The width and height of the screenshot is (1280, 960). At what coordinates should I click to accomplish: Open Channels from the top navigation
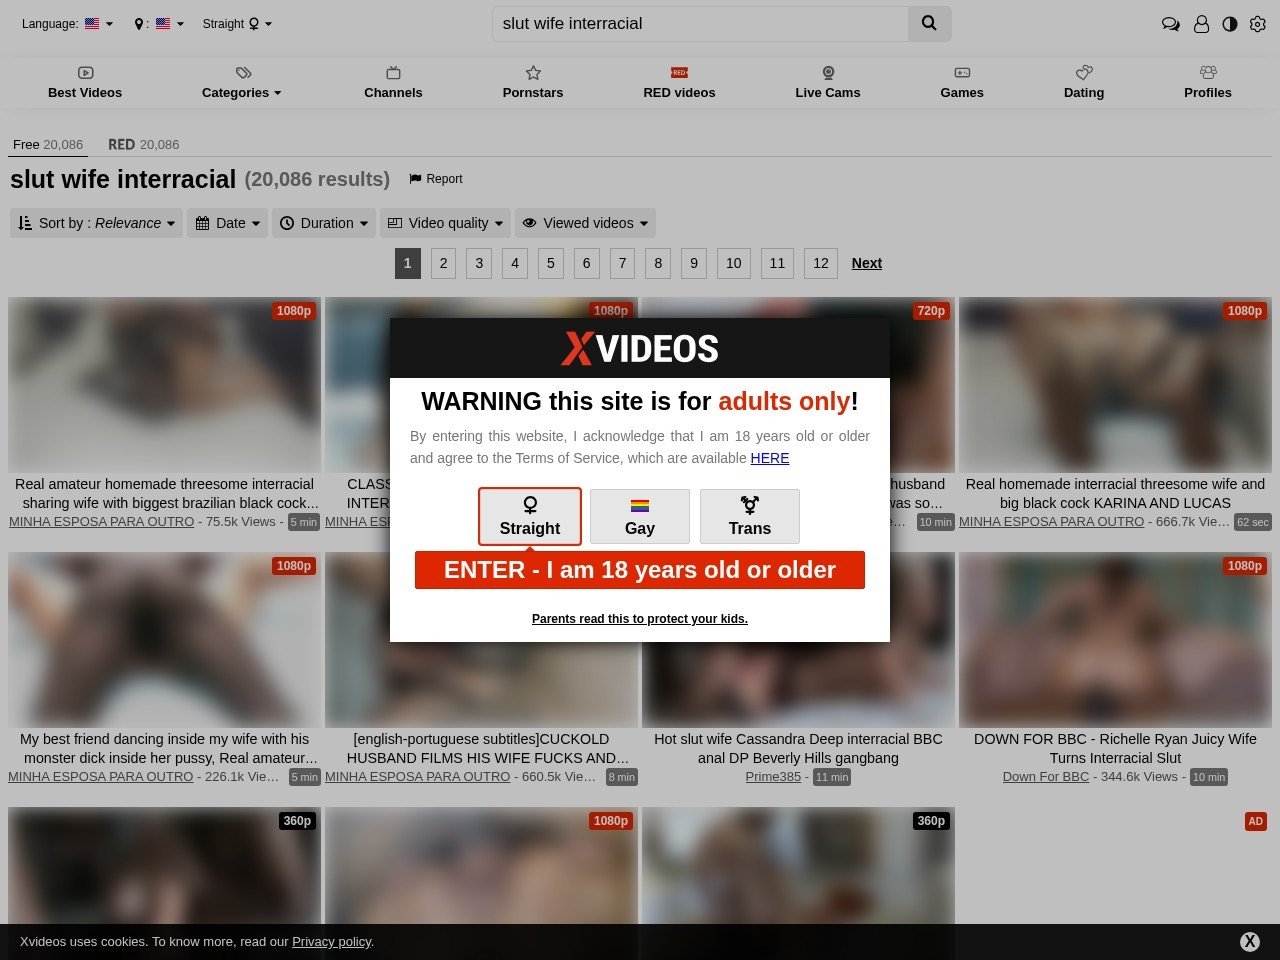pos(393,82)
